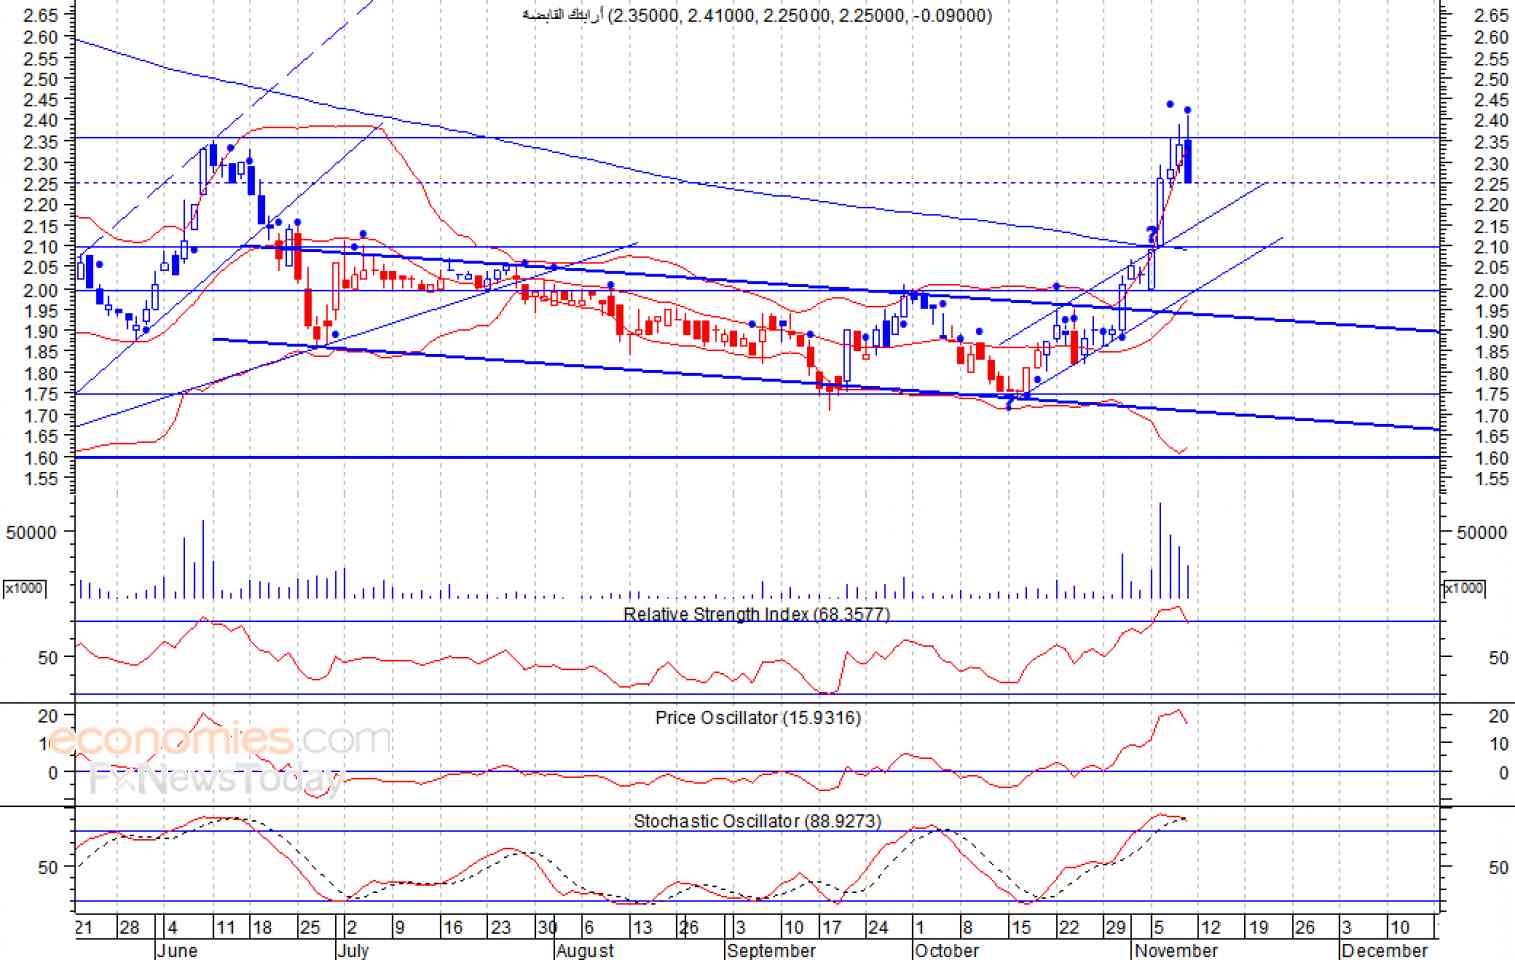The width and height of the screenshot is (1515, 960).
Task: Click the Stochastic Oscillator (88.9273) label
Action: click(x=758, y=821)
